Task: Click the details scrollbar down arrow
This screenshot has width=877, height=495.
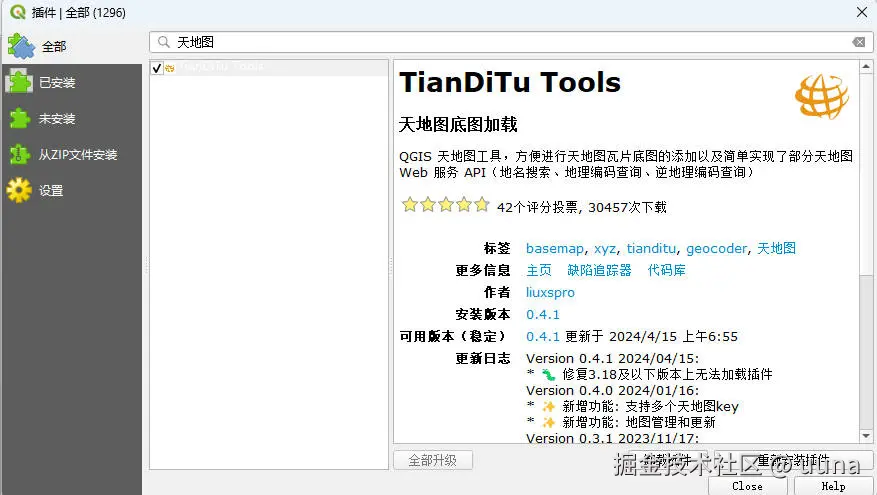Action: tap(866, 436)
